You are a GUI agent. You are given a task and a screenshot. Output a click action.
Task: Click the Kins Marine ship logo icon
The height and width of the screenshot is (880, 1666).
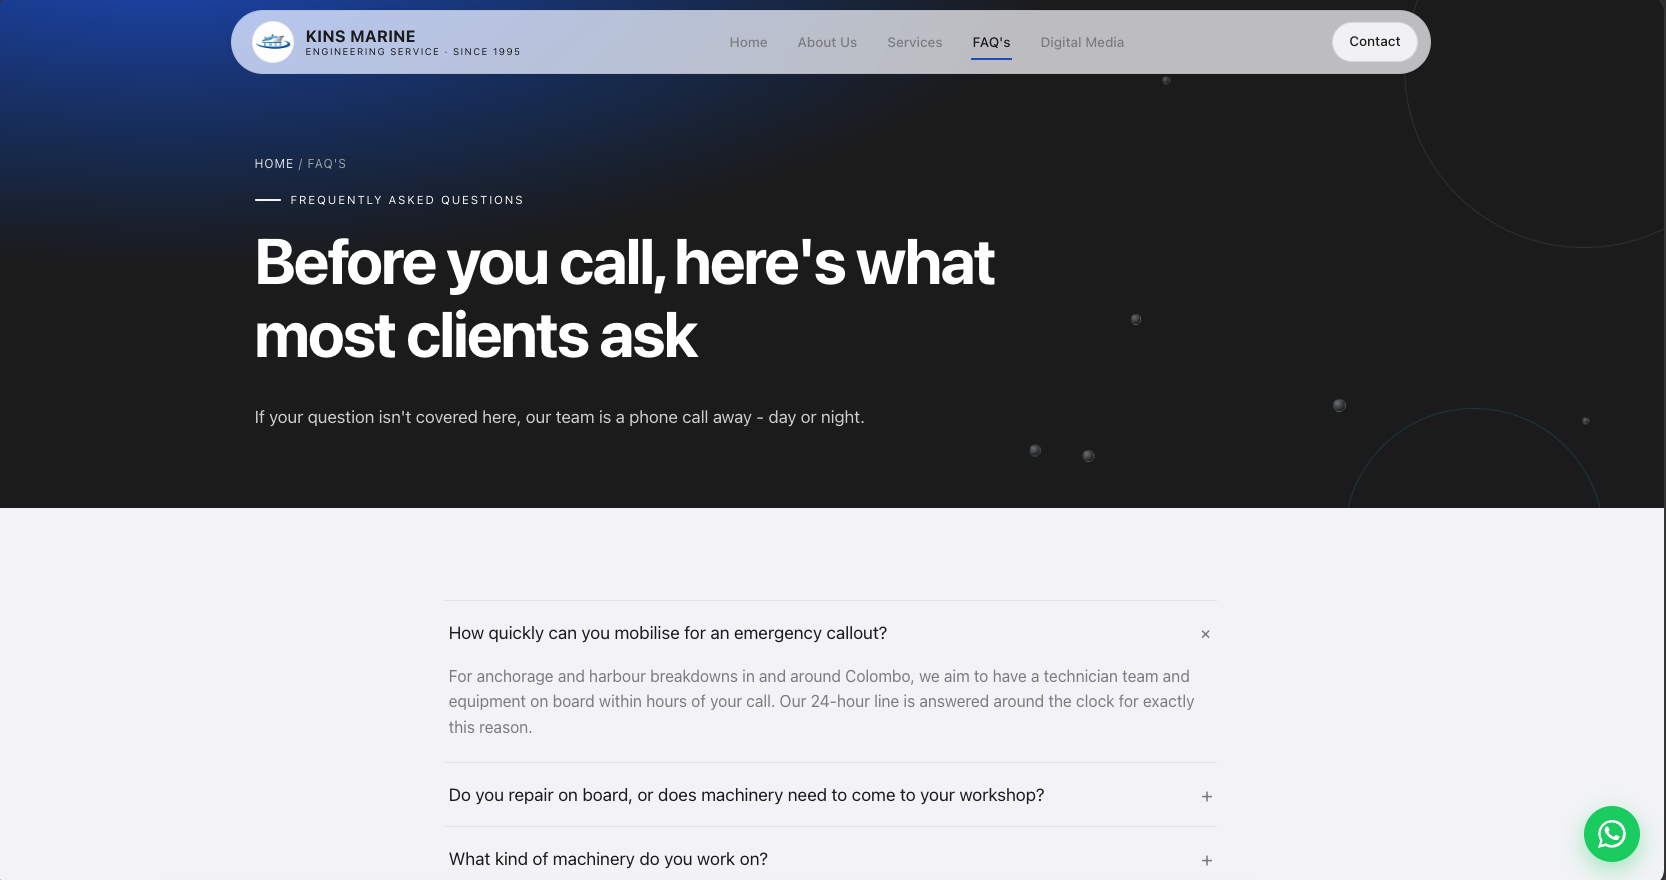[x=273, y=42]
